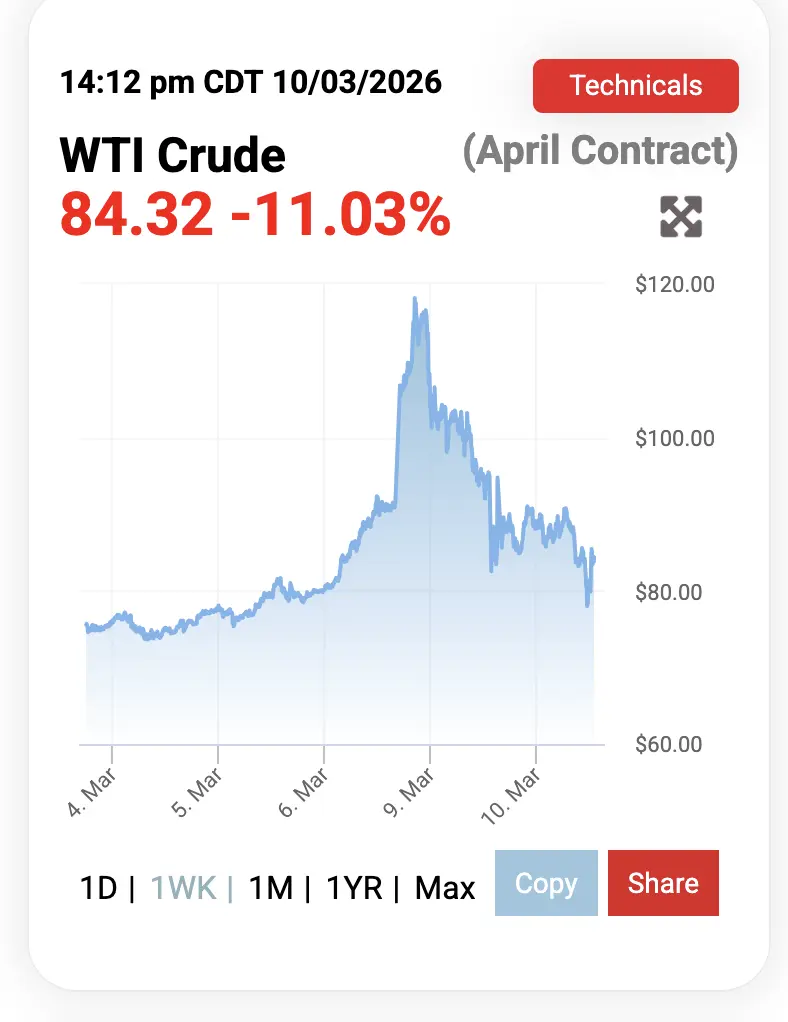Screen dimensions: 788x1022
Task: Click the 84.32 price value
Action: 137,213
